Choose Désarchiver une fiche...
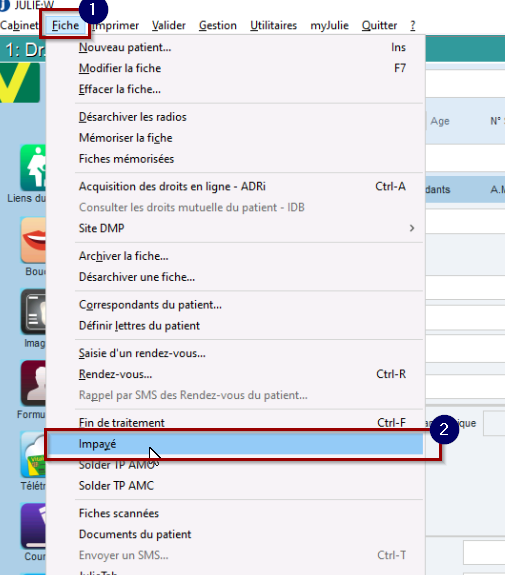This screenshot has height=575, width=505. coord(235,277)
